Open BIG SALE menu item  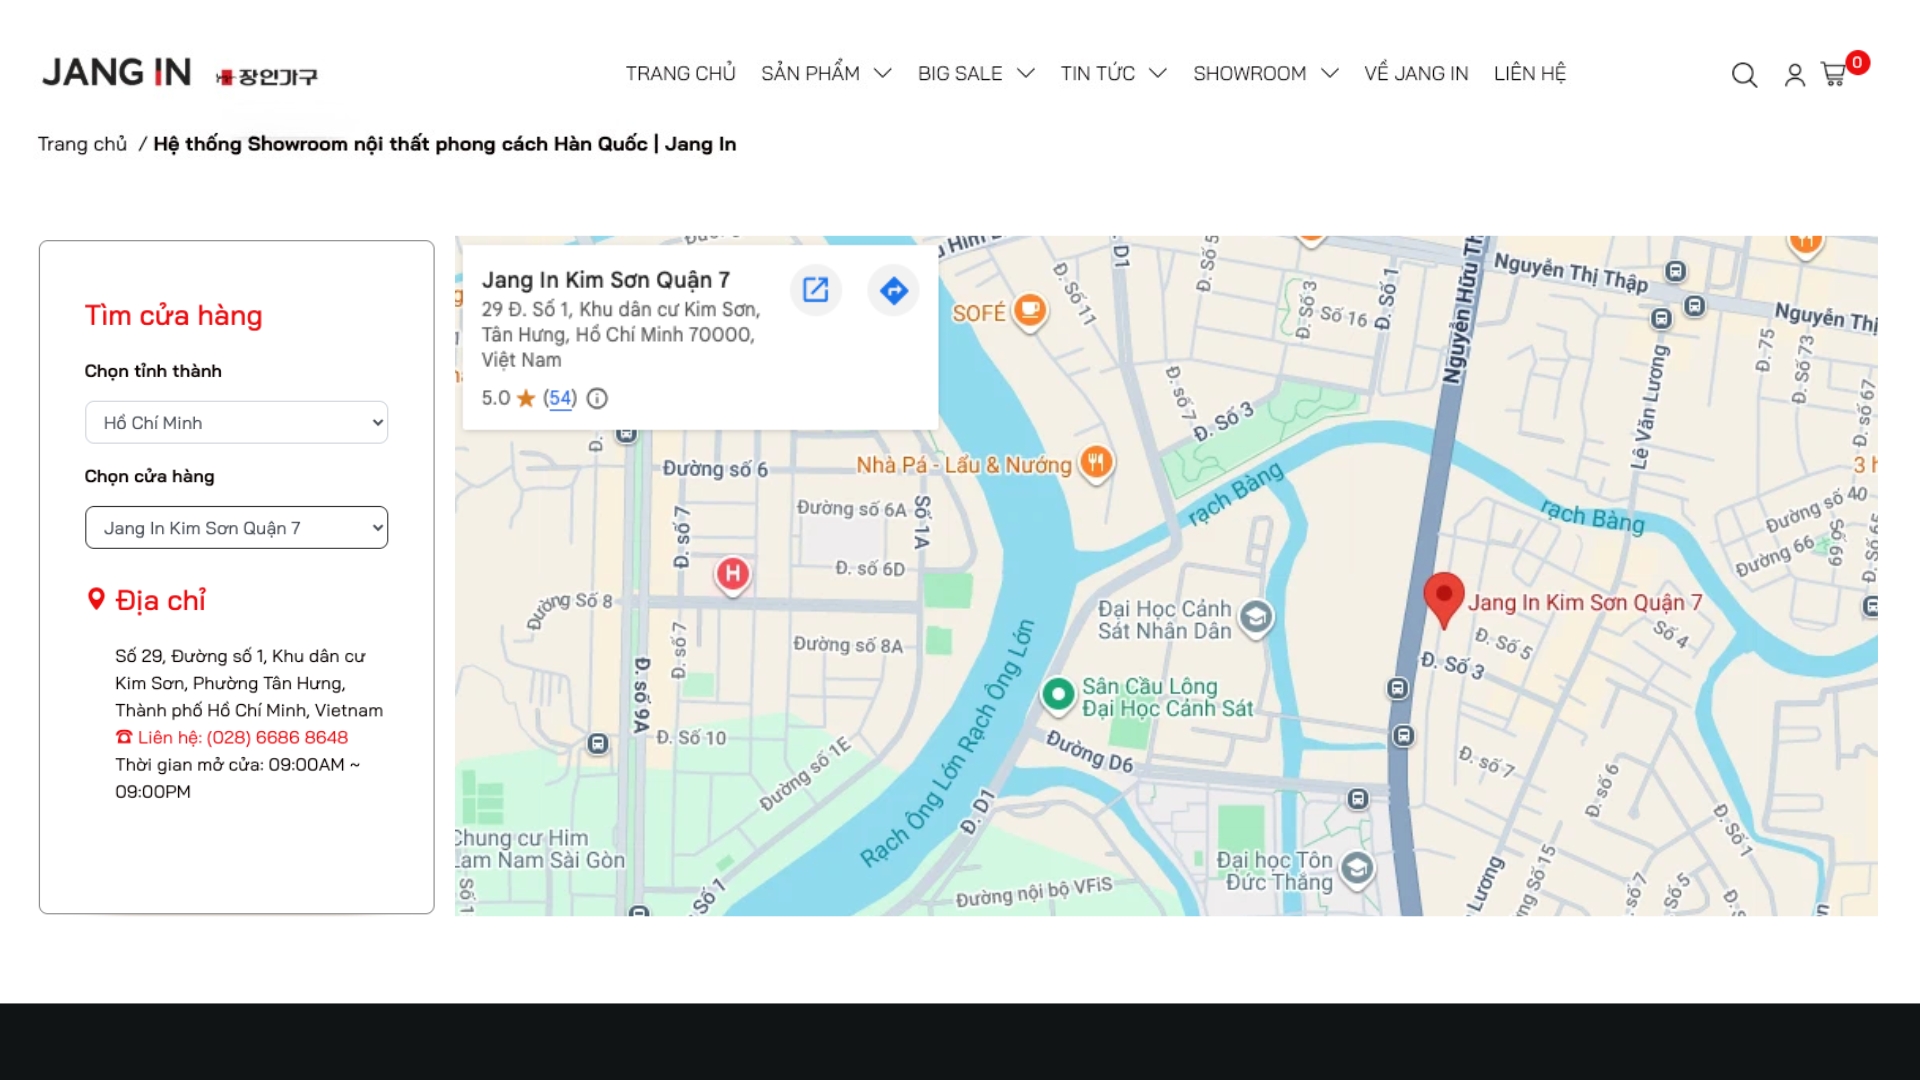tap(960, 73)
